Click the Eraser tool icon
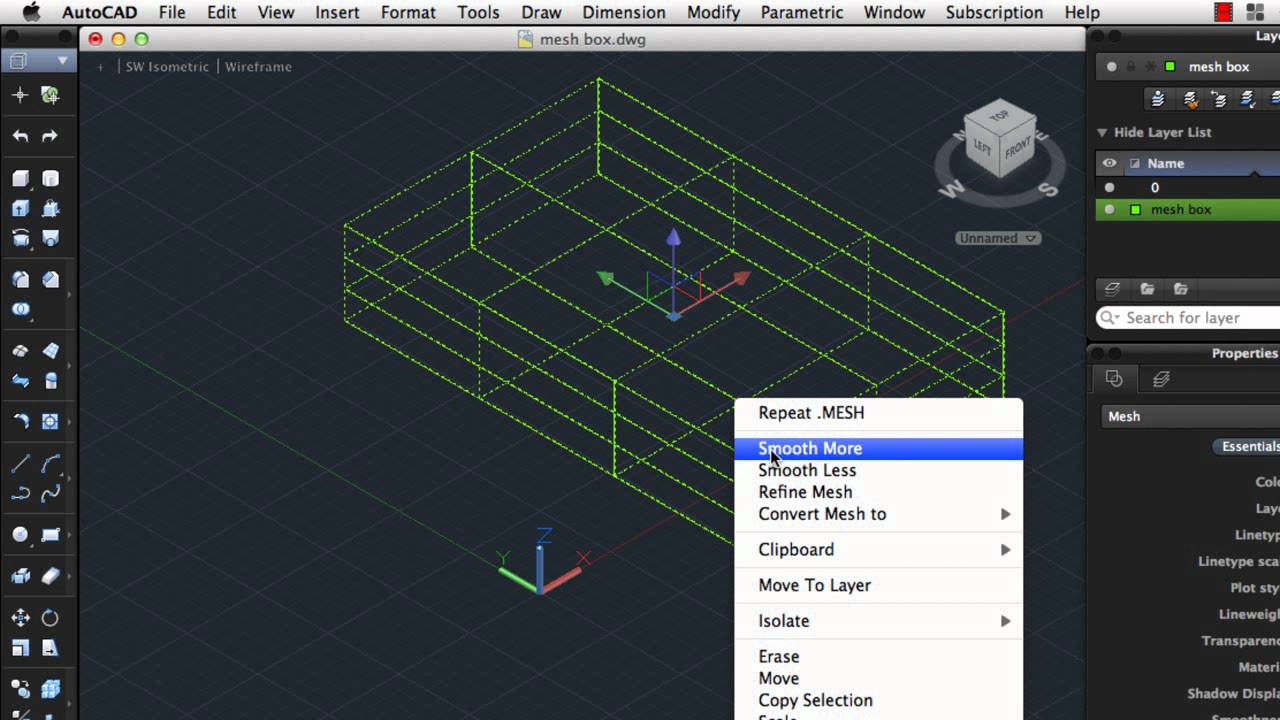This screenshot has width=1280, height=720. [x=50, y=576]
